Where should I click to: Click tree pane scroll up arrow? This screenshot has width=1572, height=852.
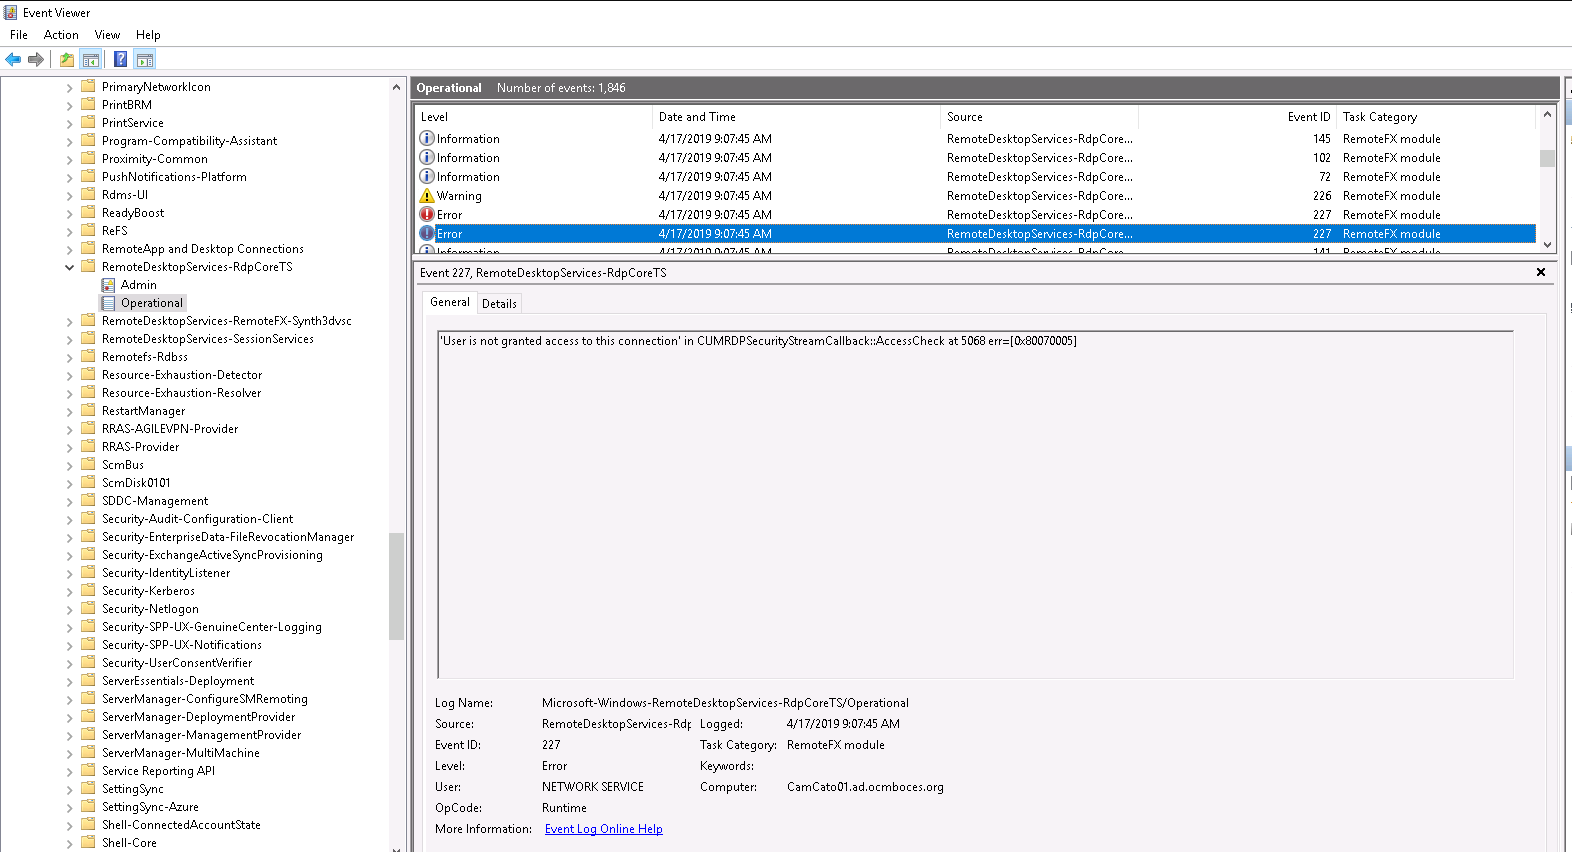tap(396, 87)
